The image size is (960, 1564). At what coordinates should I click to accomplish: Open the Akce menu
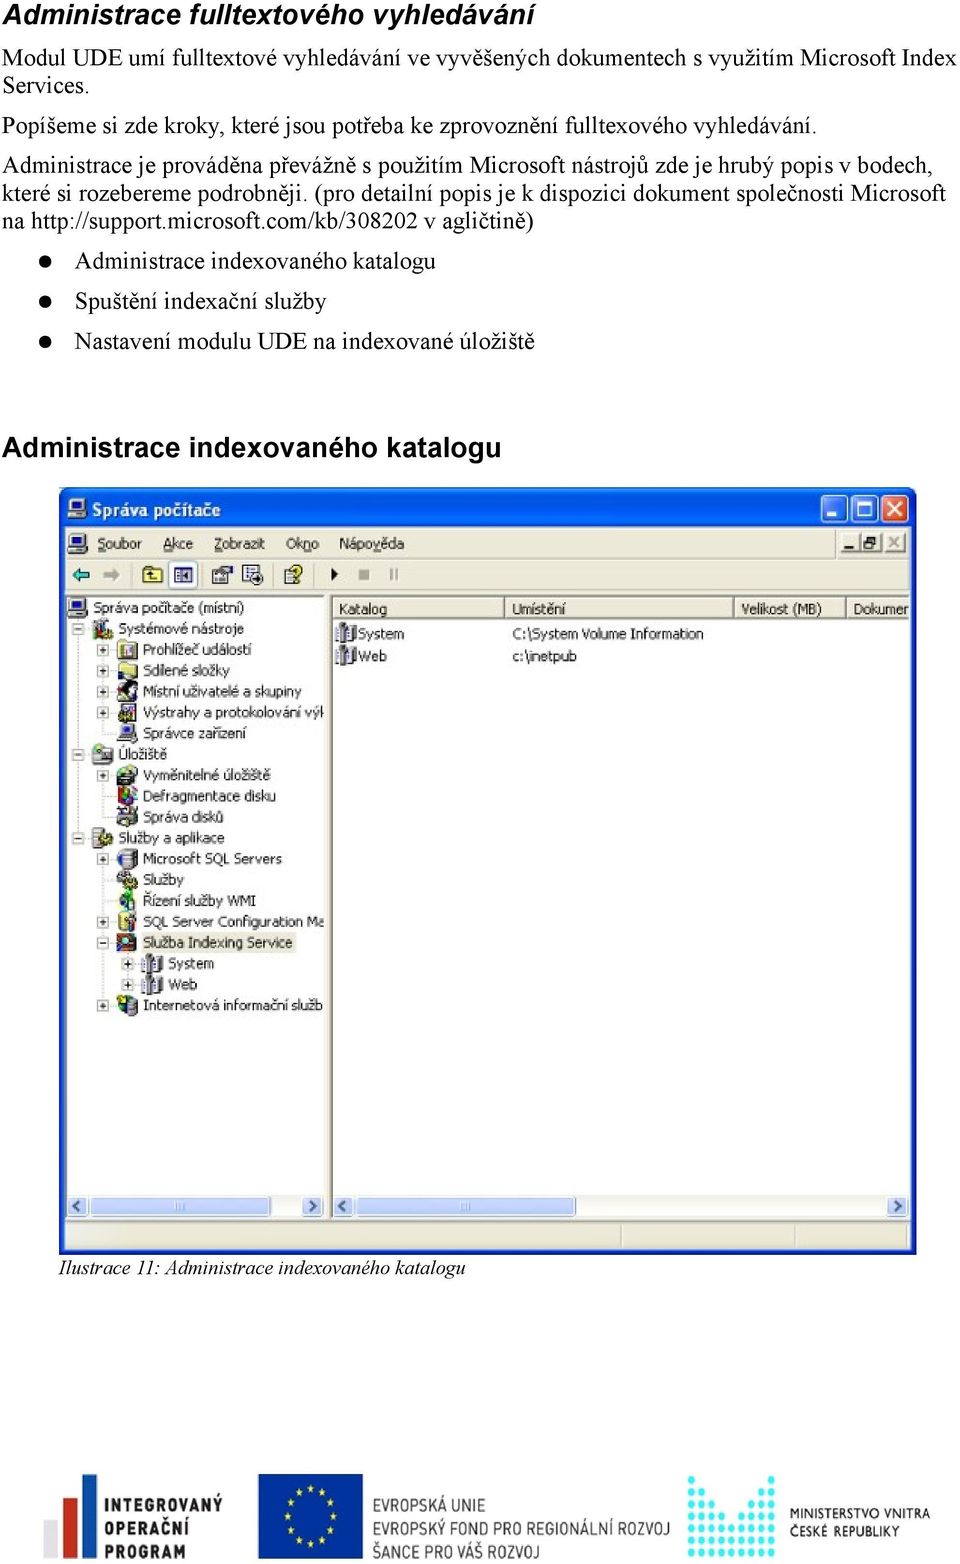pyautogui.click(x=178, y=544)
